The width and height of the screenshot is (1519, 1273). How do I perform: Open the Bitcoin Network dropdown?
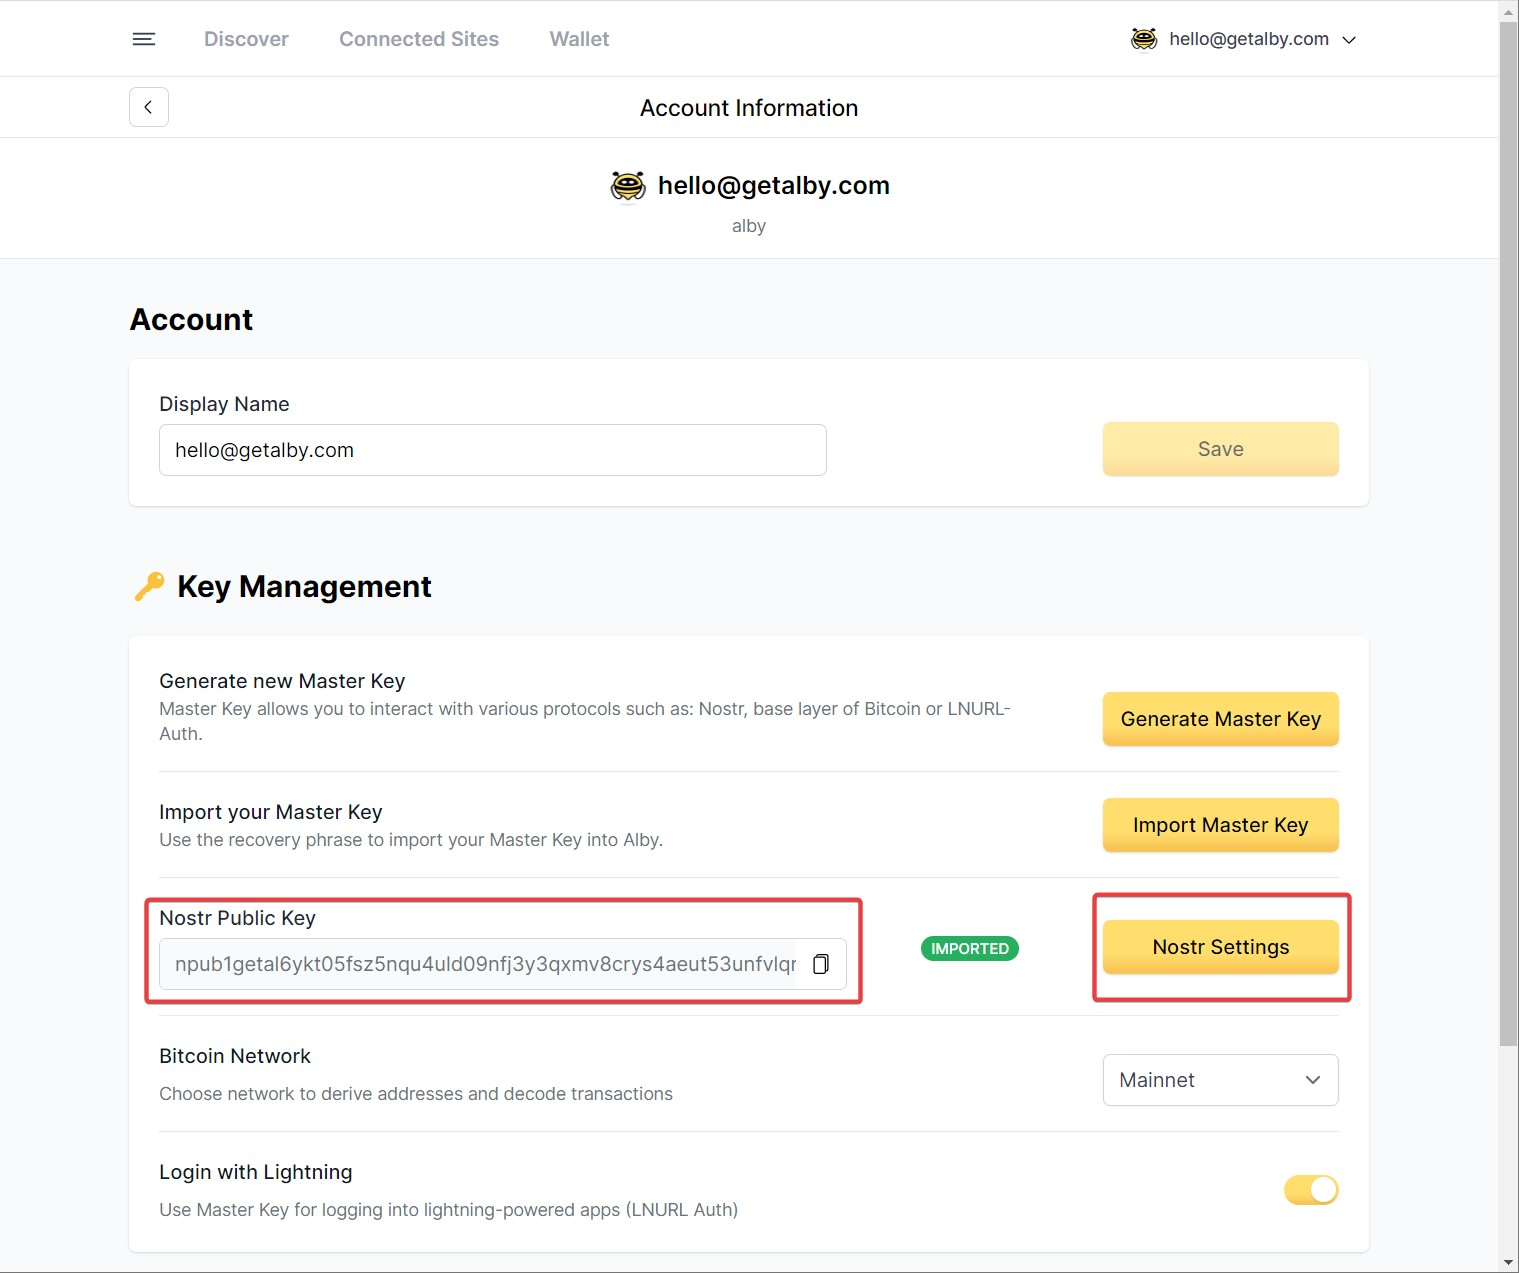pos(1220,1080)
